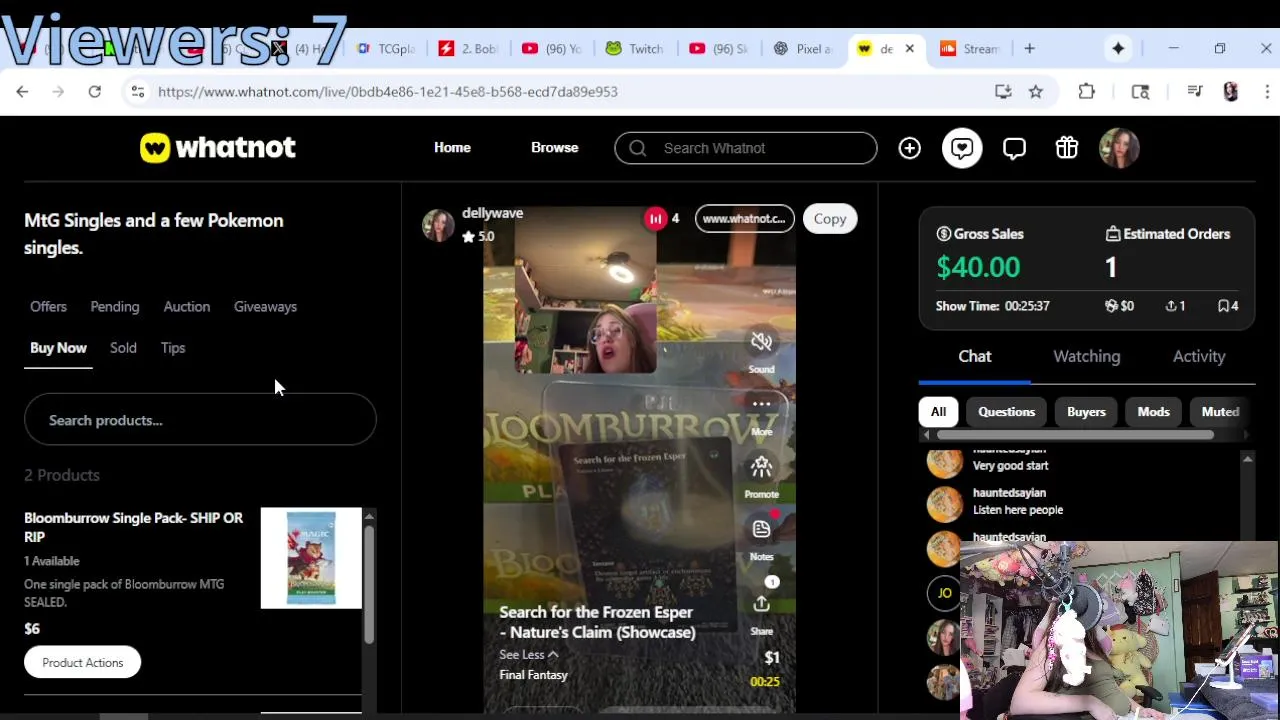
Task: Click the install app icon in address bar
Action: click(x=1003, y=92)
